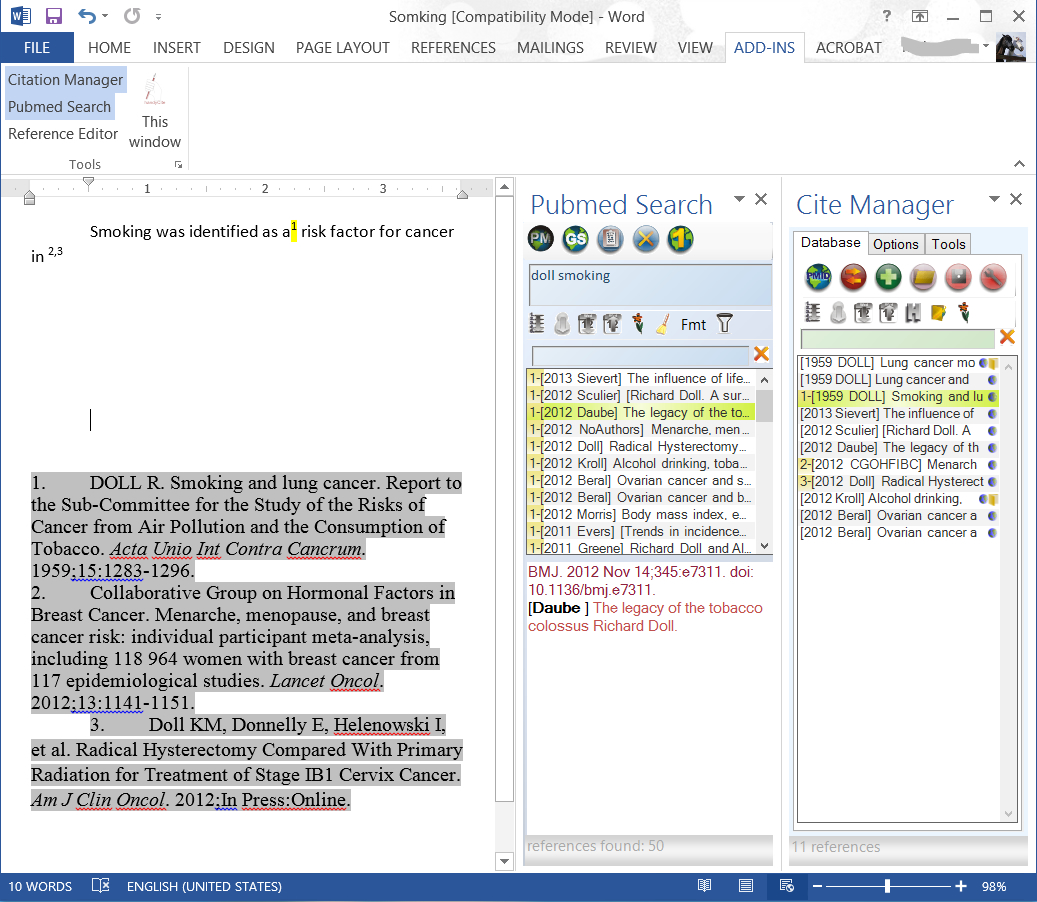Image resolution: width=1037 pixels, height=902 pixels.
Task: Click the red wrench icon in Cite Manager
Action: pos(992,277)
